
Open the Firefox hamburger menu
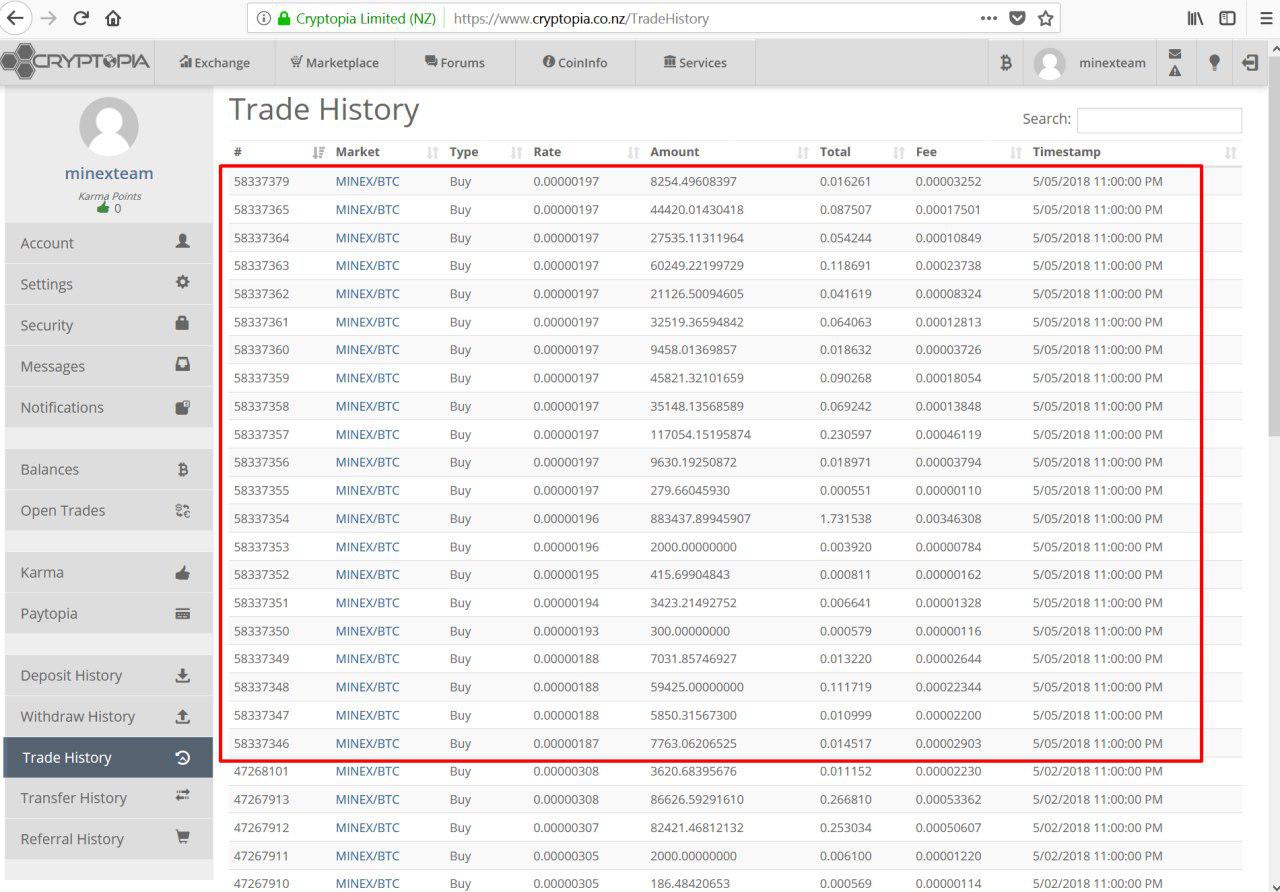pyautogui.click(x=1265, y=18)
